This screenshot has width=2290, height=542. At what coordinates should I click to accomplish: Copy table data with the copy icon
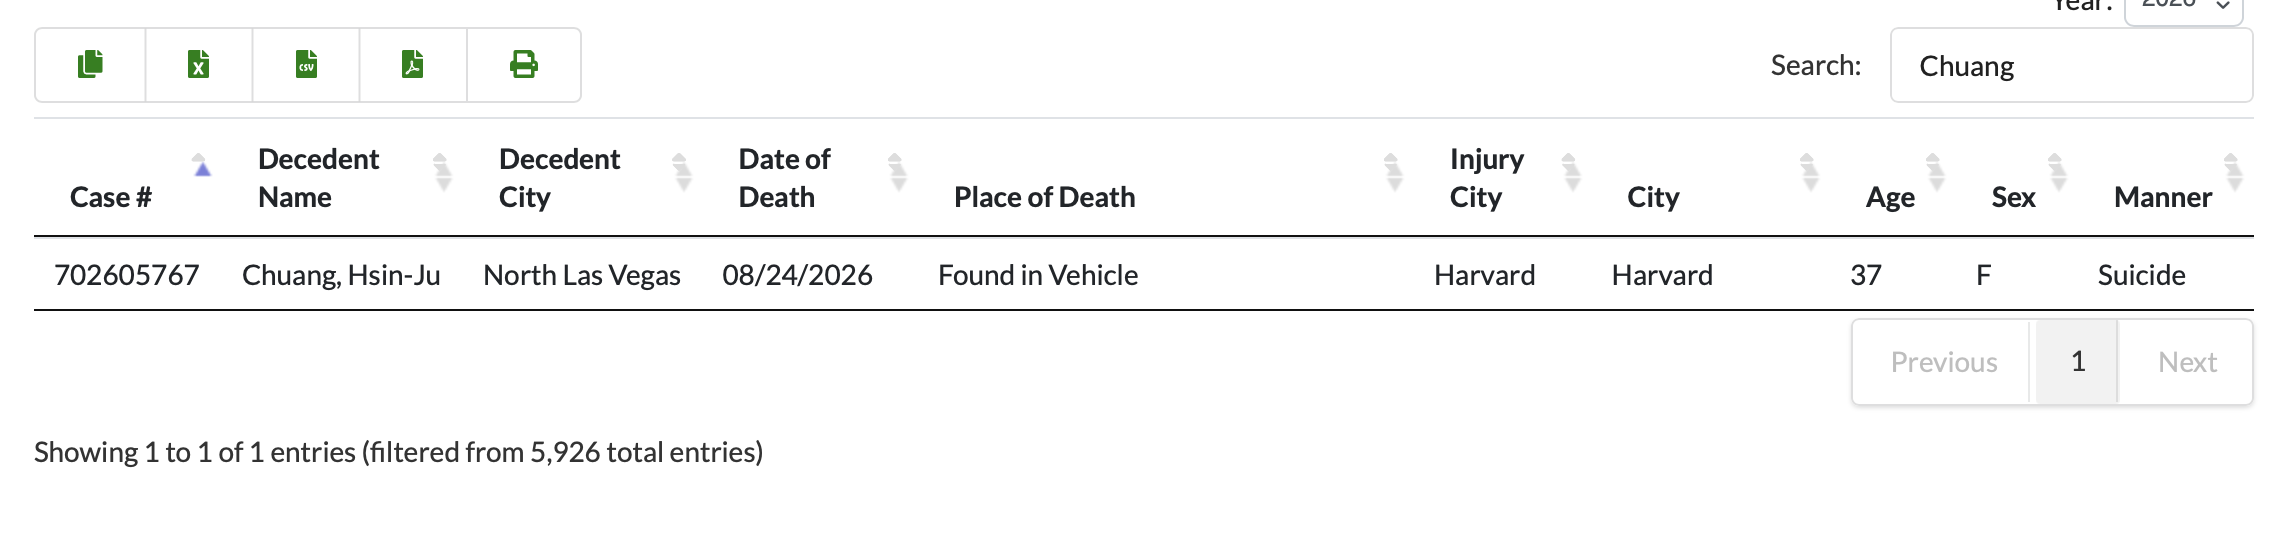(91, 65)
